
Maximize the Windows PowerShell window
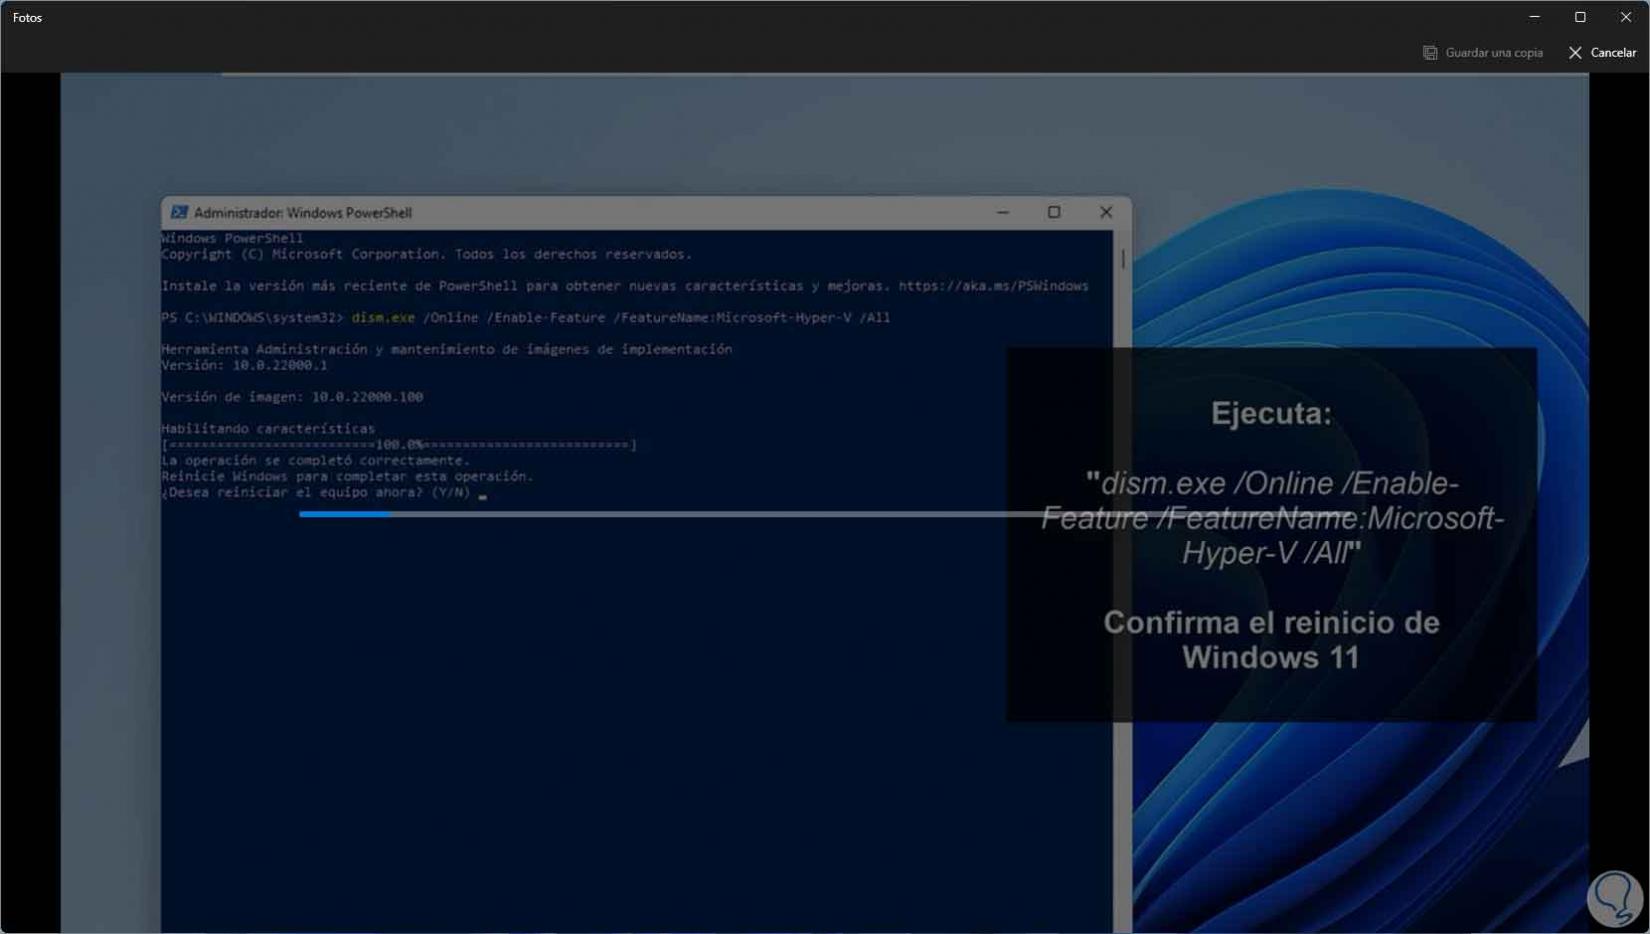[1054, 212]
